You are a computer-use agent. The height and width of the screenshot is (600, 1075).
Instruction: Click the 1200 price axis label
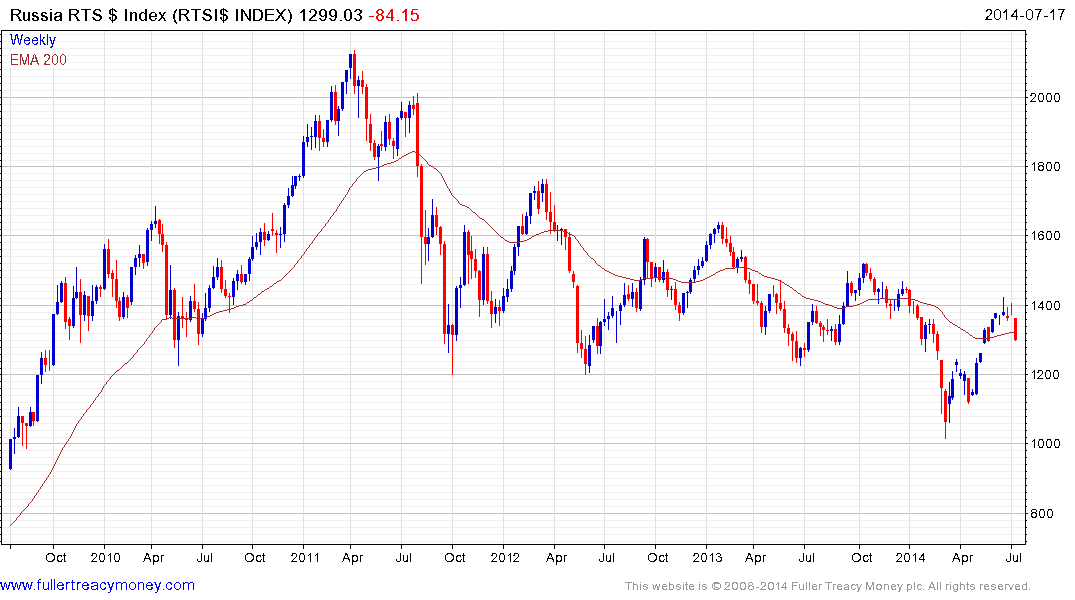click(1046, 374)
